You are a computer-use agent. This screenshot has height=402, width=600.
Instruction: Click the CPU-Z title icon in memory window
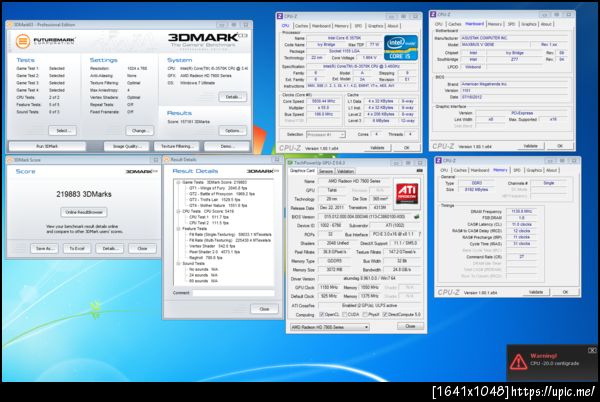point(439,161)
